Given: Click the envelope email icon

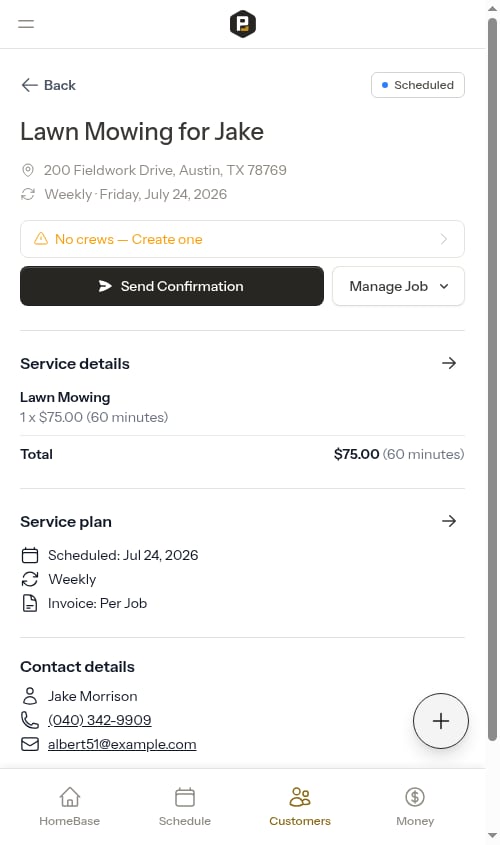Looking at the screenshot, I should pos(30,744).
